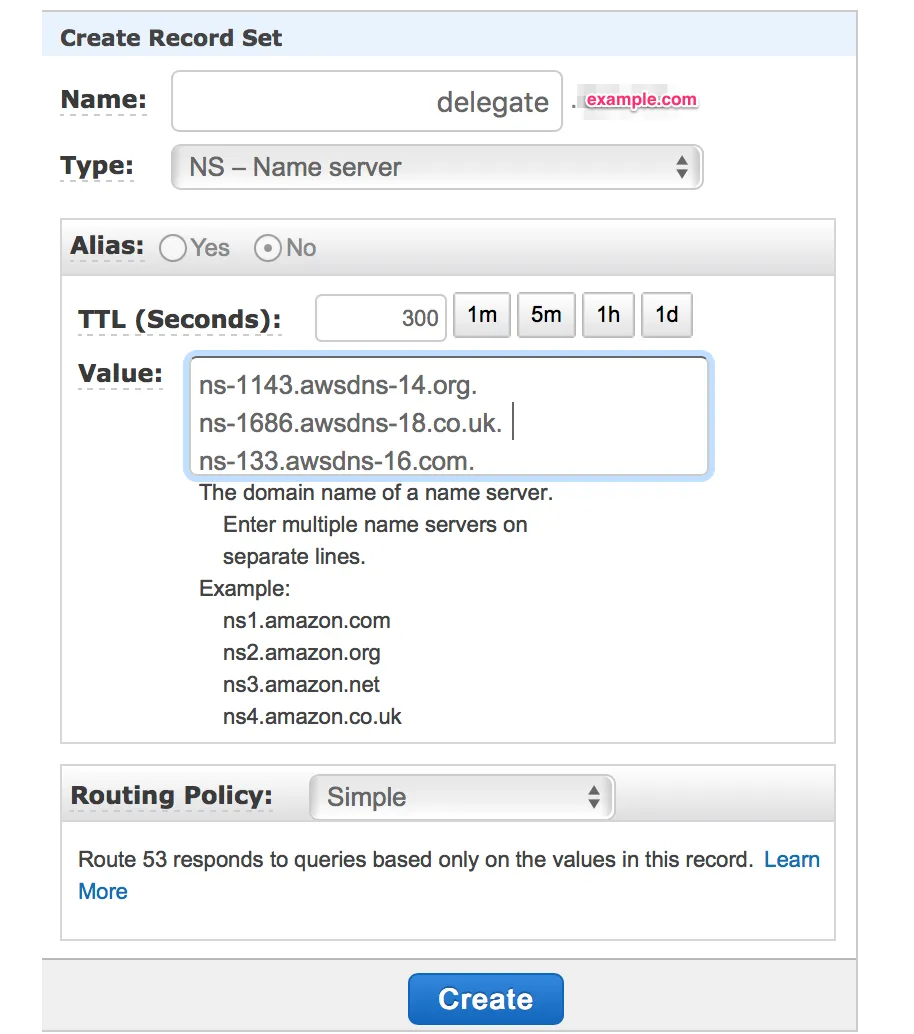Screen dimensions: 914x1034
Task: Click the Name field label
Action: point(103,100)
